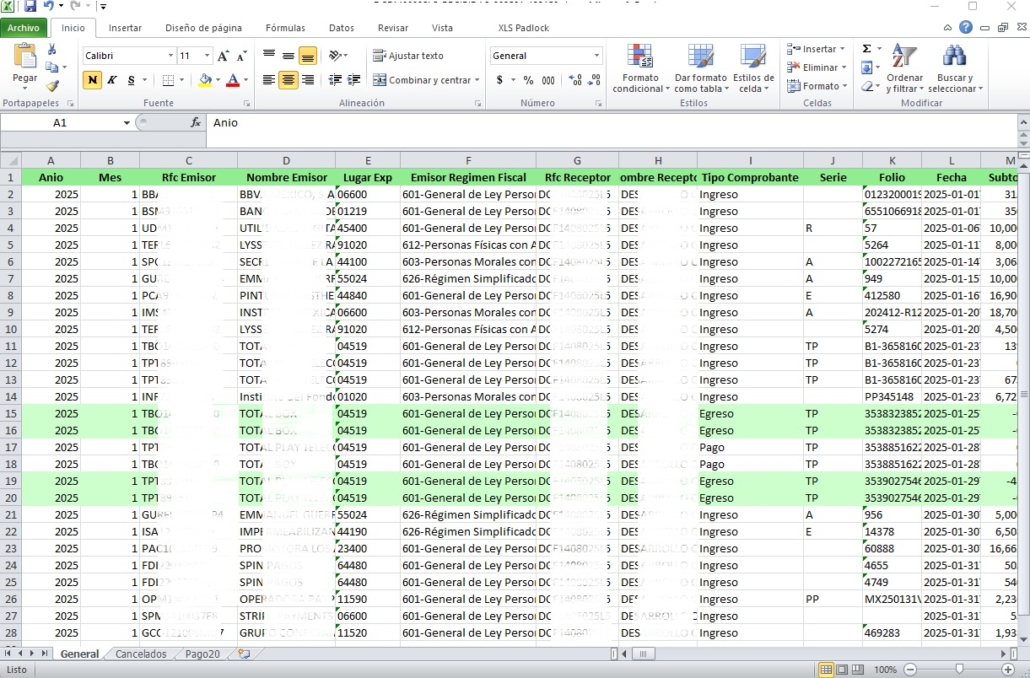Switch to Page Break Preview in status bar
The height and width of the screenshot is (678, 1030).
click(858, 669)
